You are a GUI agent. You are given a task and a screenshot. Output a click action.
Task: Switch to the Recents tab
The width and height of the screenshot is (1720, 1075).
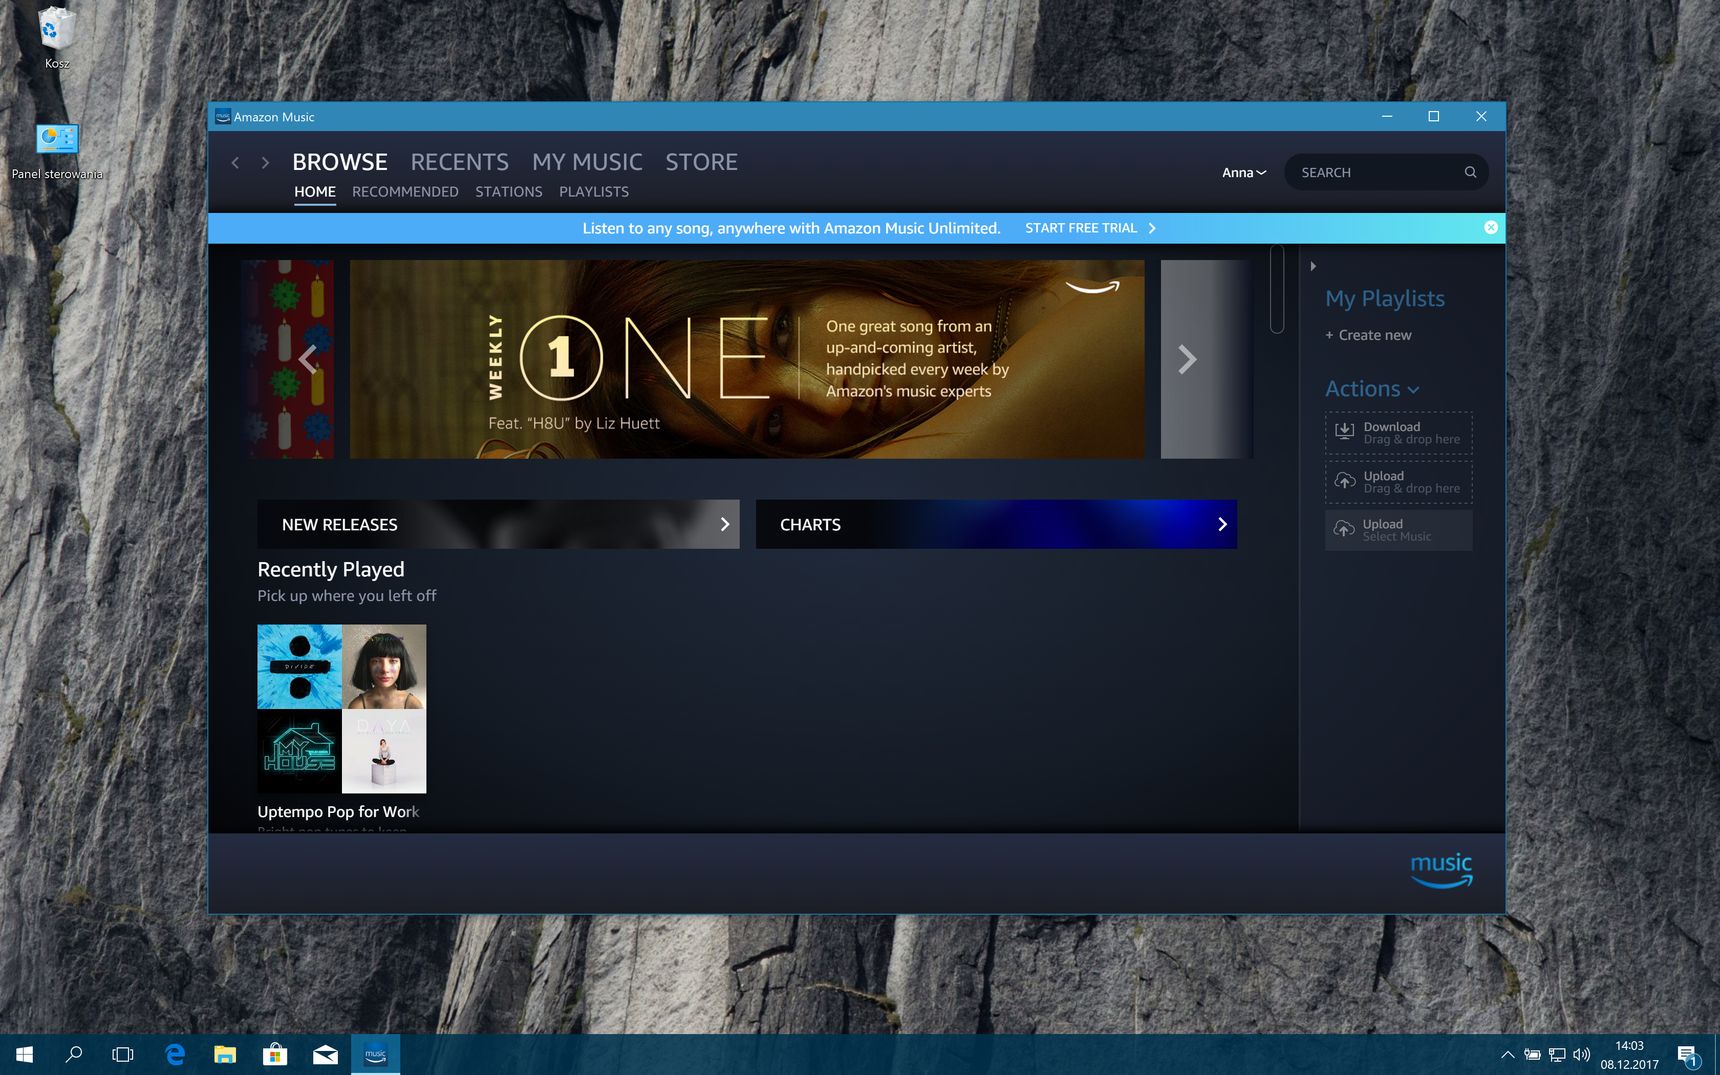pos(459,162)
